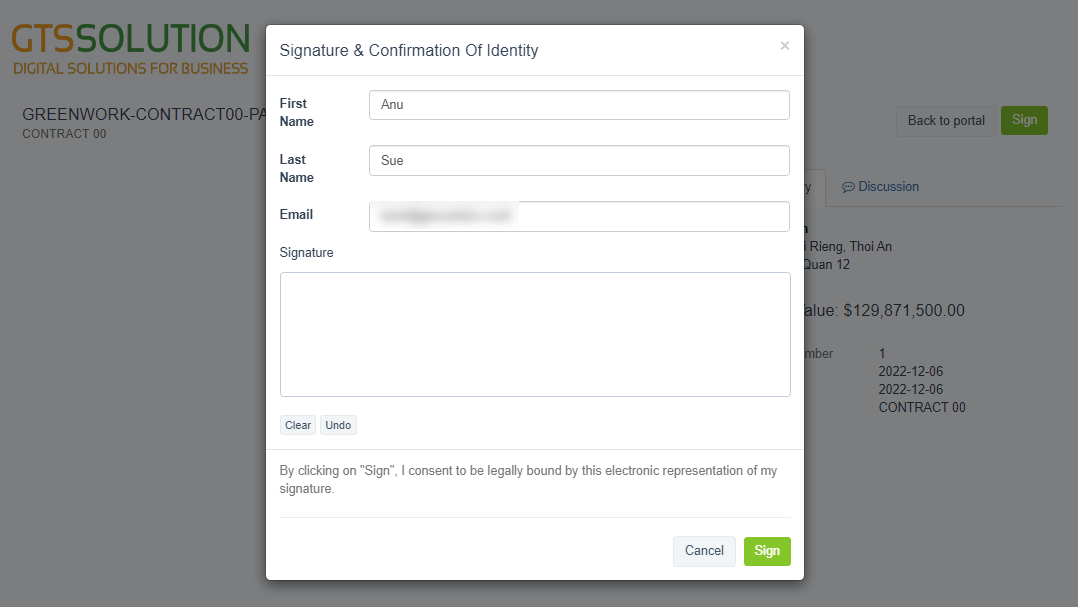Click the GTS Solution logo
Screen dimensions: 1078x607
click(x=130, y=50)
